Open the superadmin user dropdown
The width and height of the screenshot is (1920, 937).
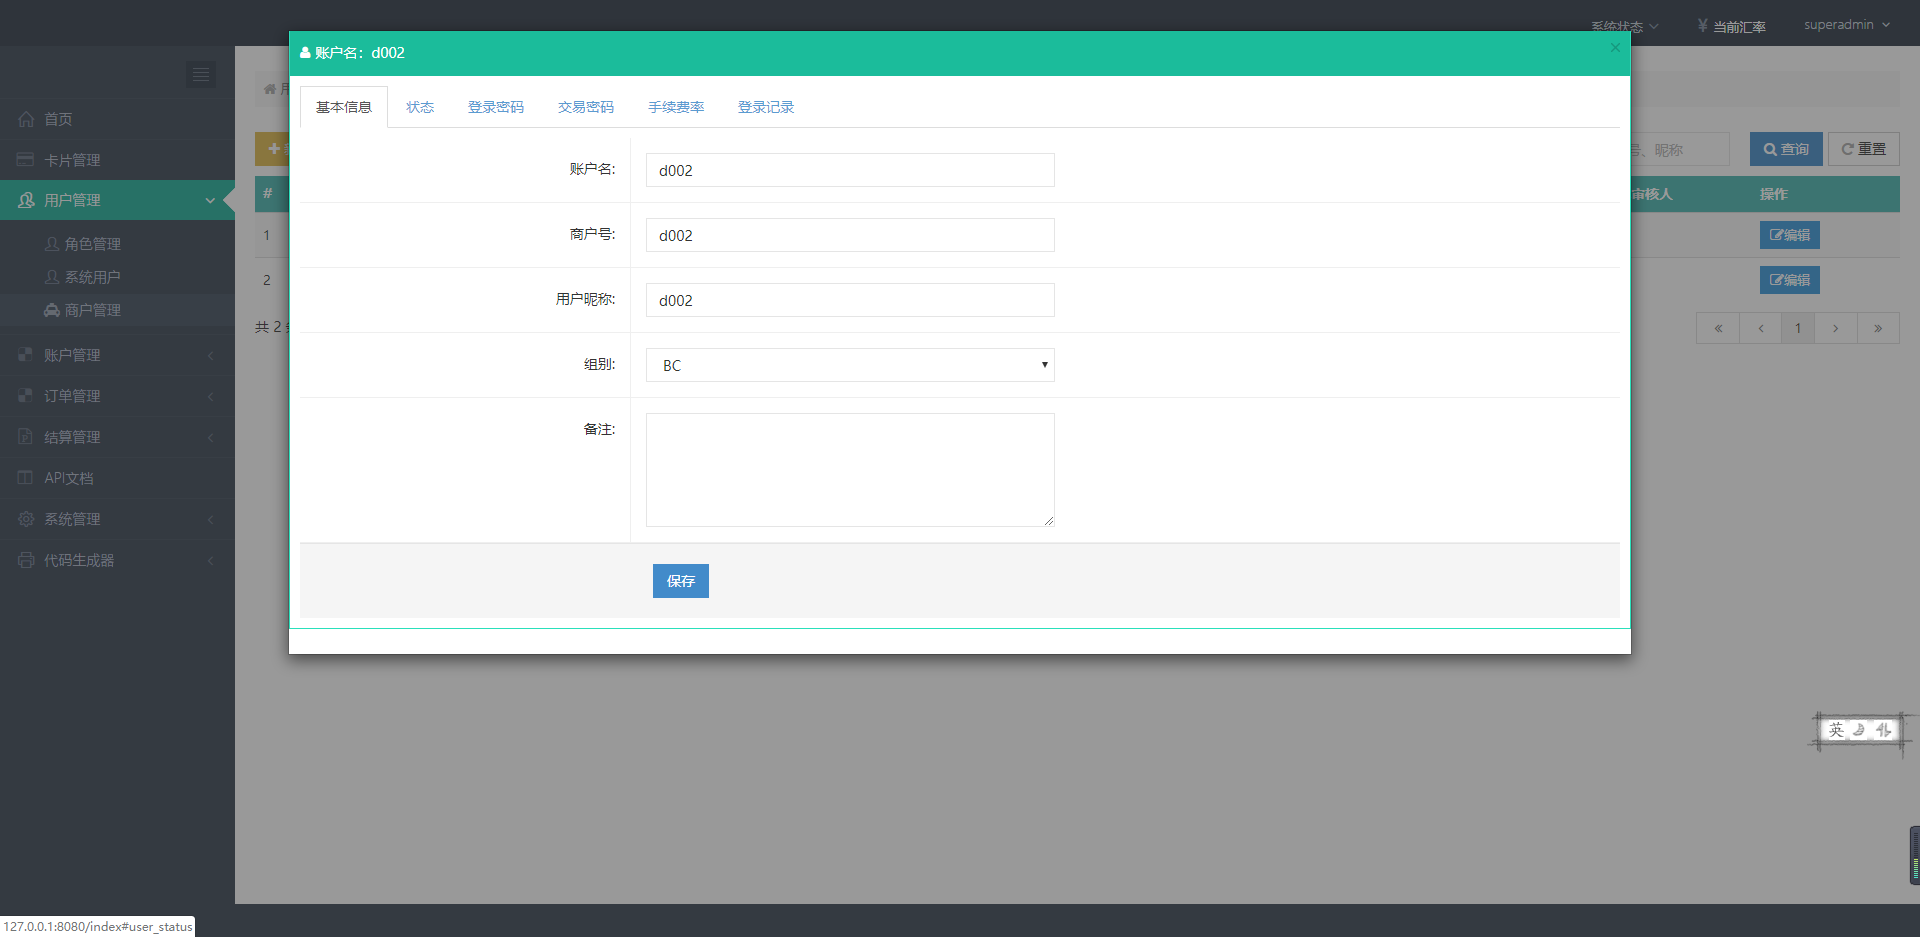coord(1847,25)
